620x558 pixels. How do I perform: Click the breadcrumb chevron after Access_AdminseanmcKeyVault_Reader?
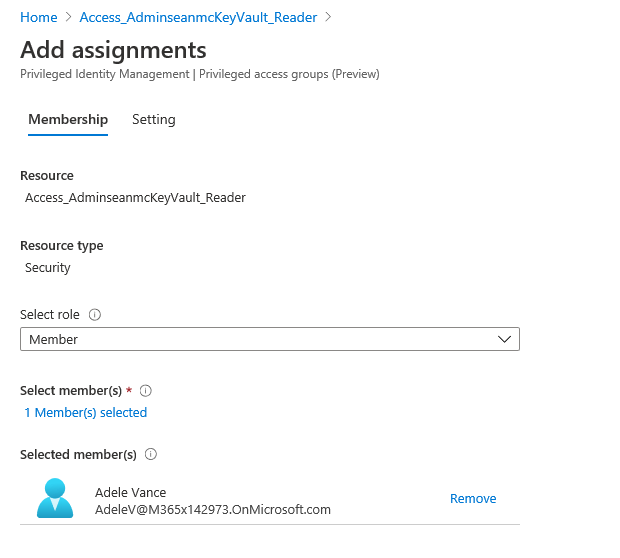(x=328, y=17)
